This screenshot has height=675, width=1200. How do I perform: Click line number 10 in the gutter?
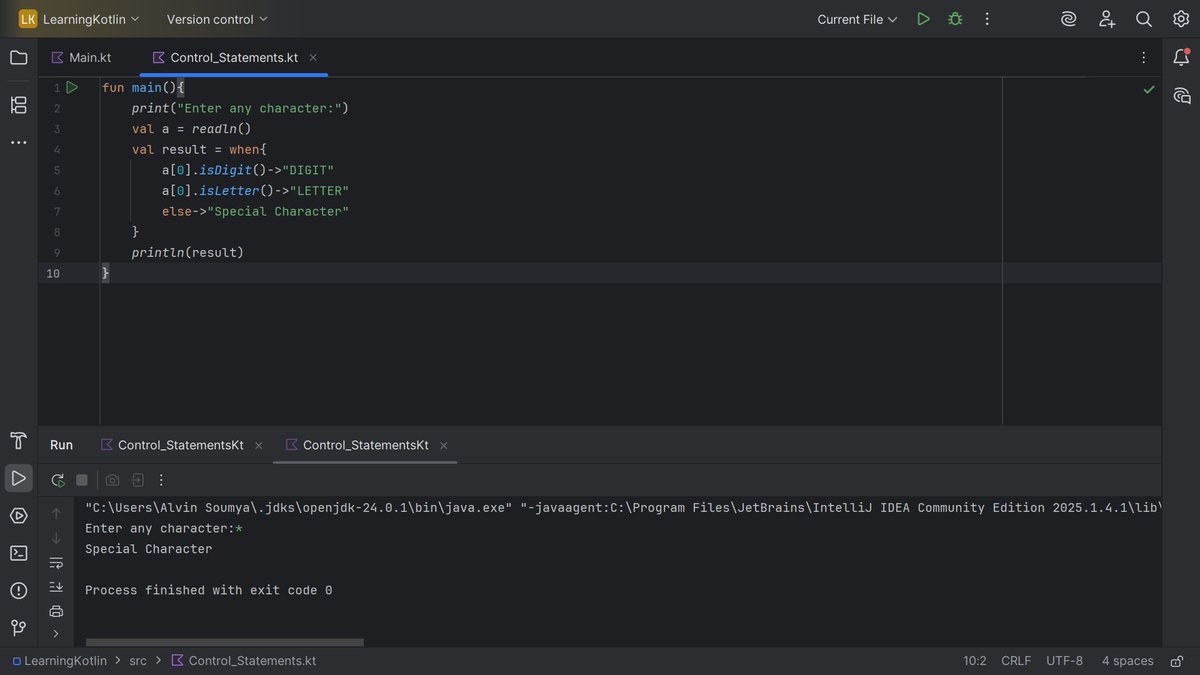tap(53, 273)
